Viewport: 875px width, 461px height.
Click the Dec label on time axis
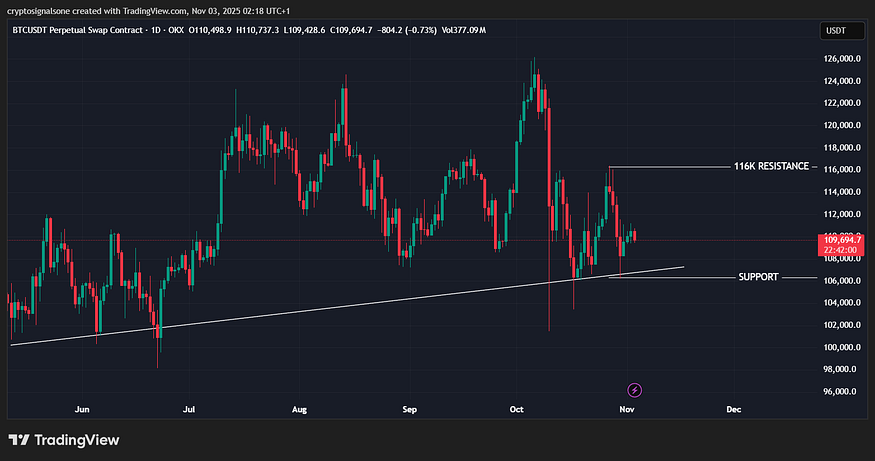(733, 410)
